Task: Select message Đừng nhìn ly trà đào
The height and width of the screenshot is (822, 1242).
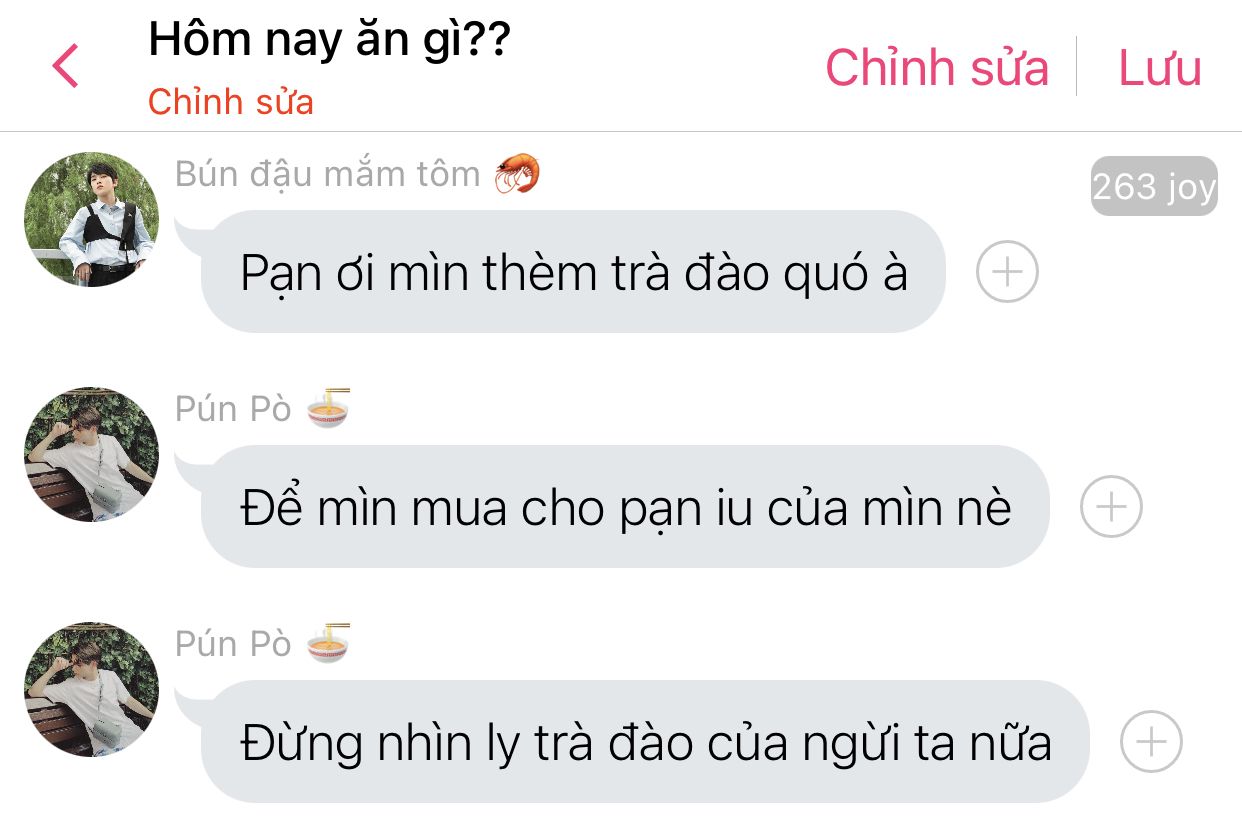Action: [645, 742]
